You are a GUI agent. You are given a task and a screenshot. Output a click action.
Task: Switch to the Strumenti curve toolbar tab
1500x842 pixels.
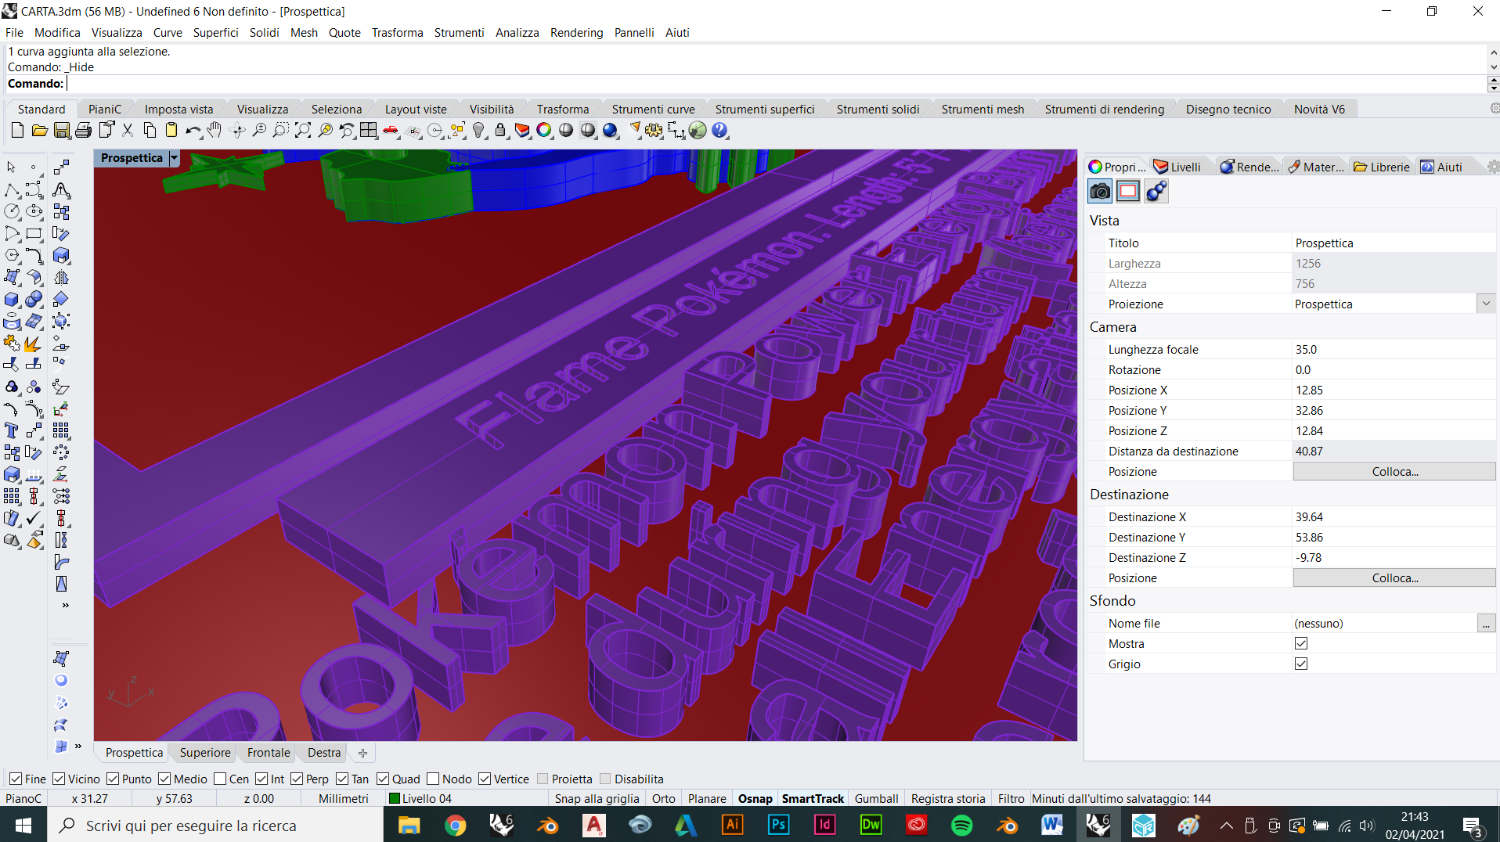point(653,109)
